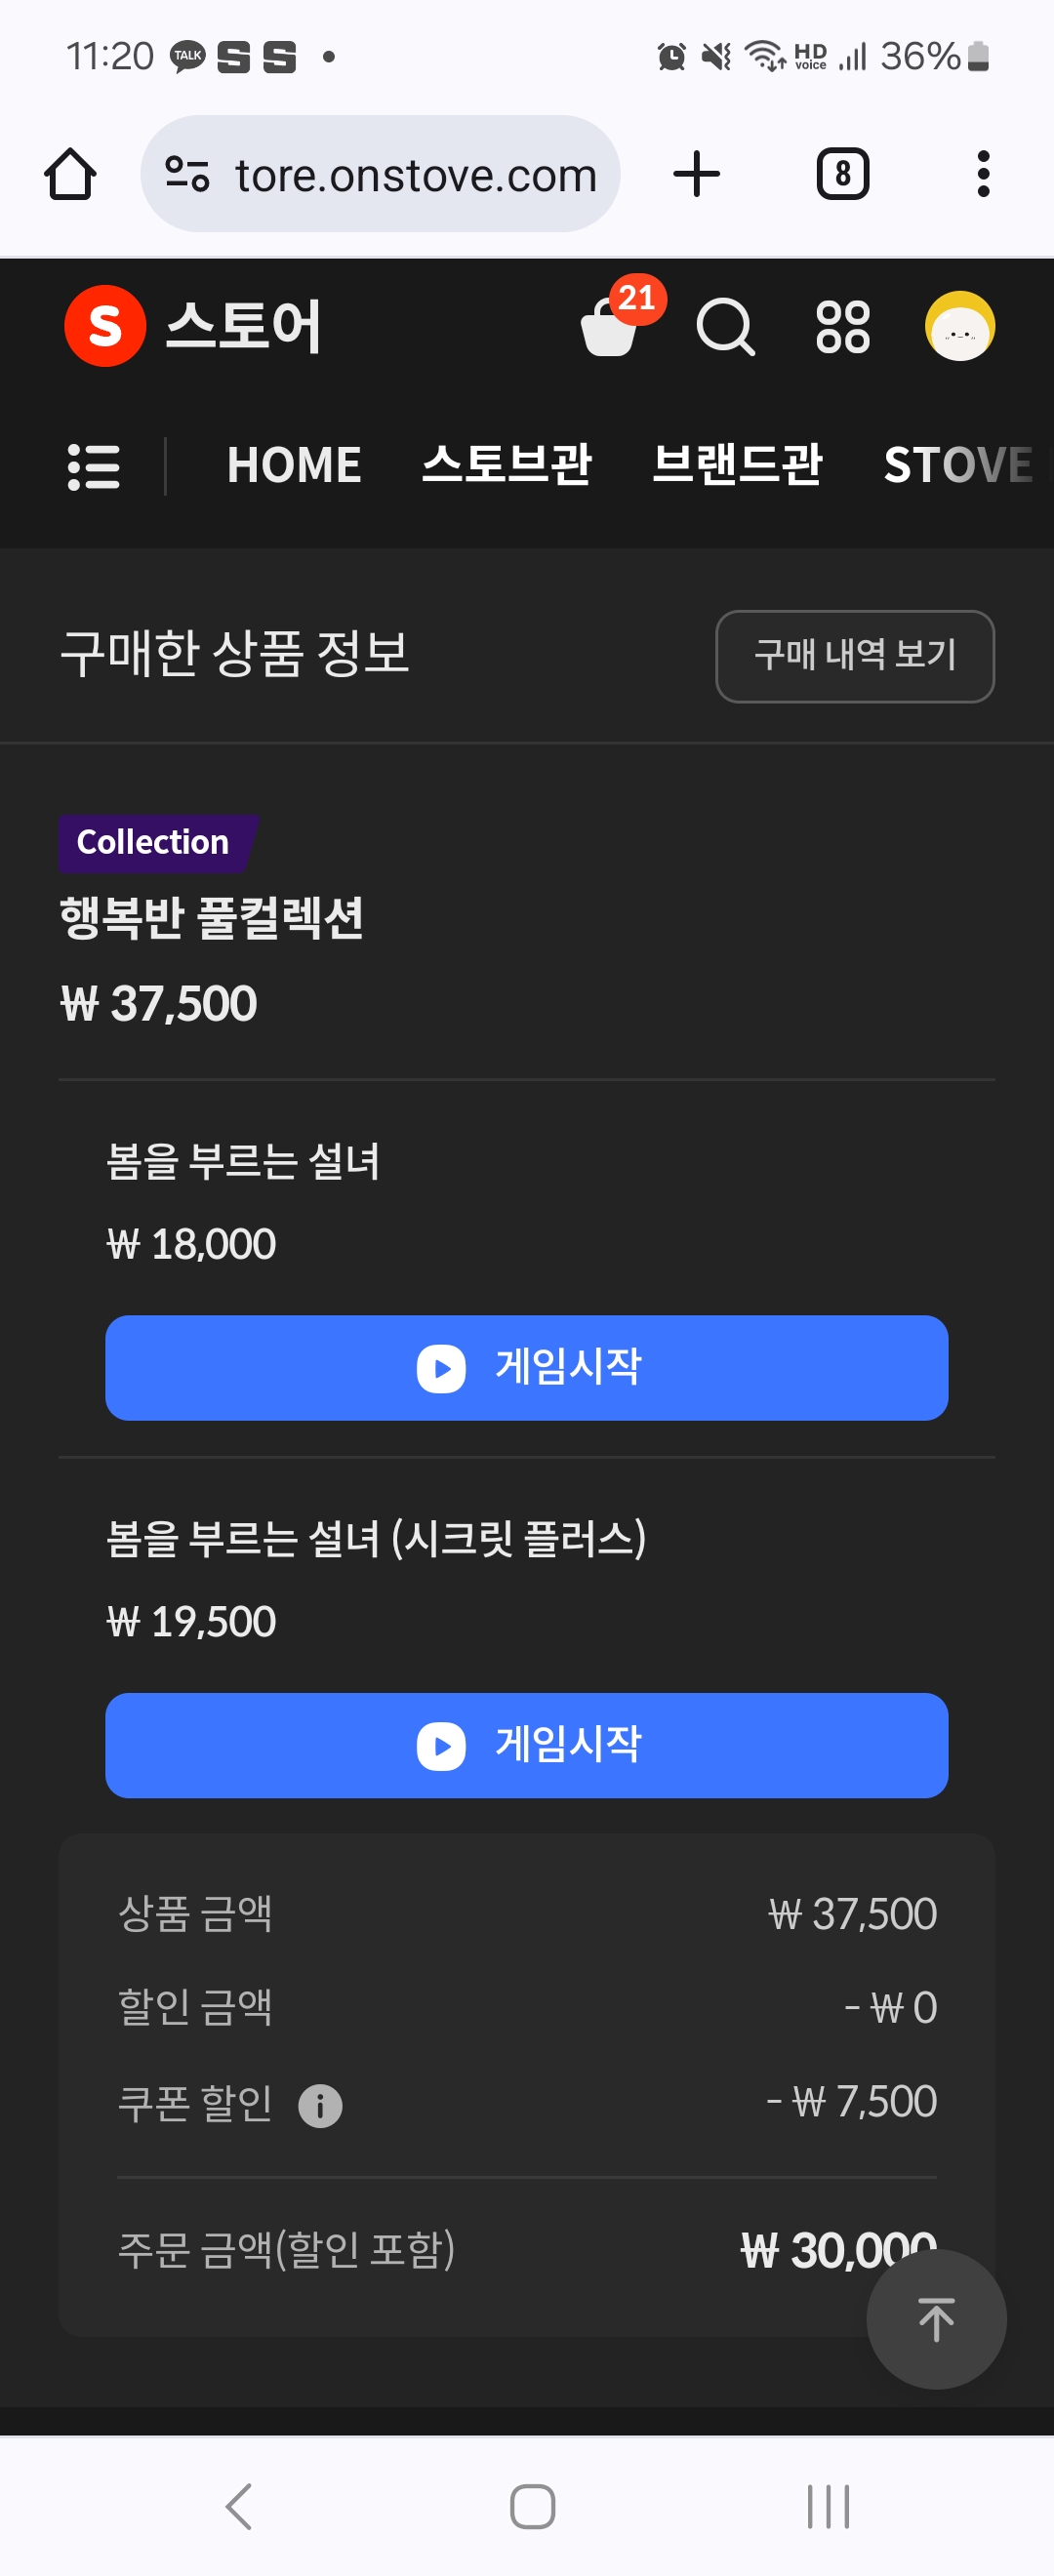The width and height of the screenshot is (1054, 2576).
Task: Tap the STOVE store S logo
Action: 105,326
